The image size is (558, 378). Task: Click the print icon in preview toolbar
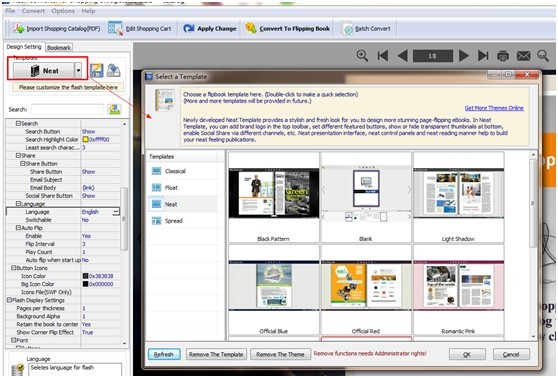pos(503,56)
